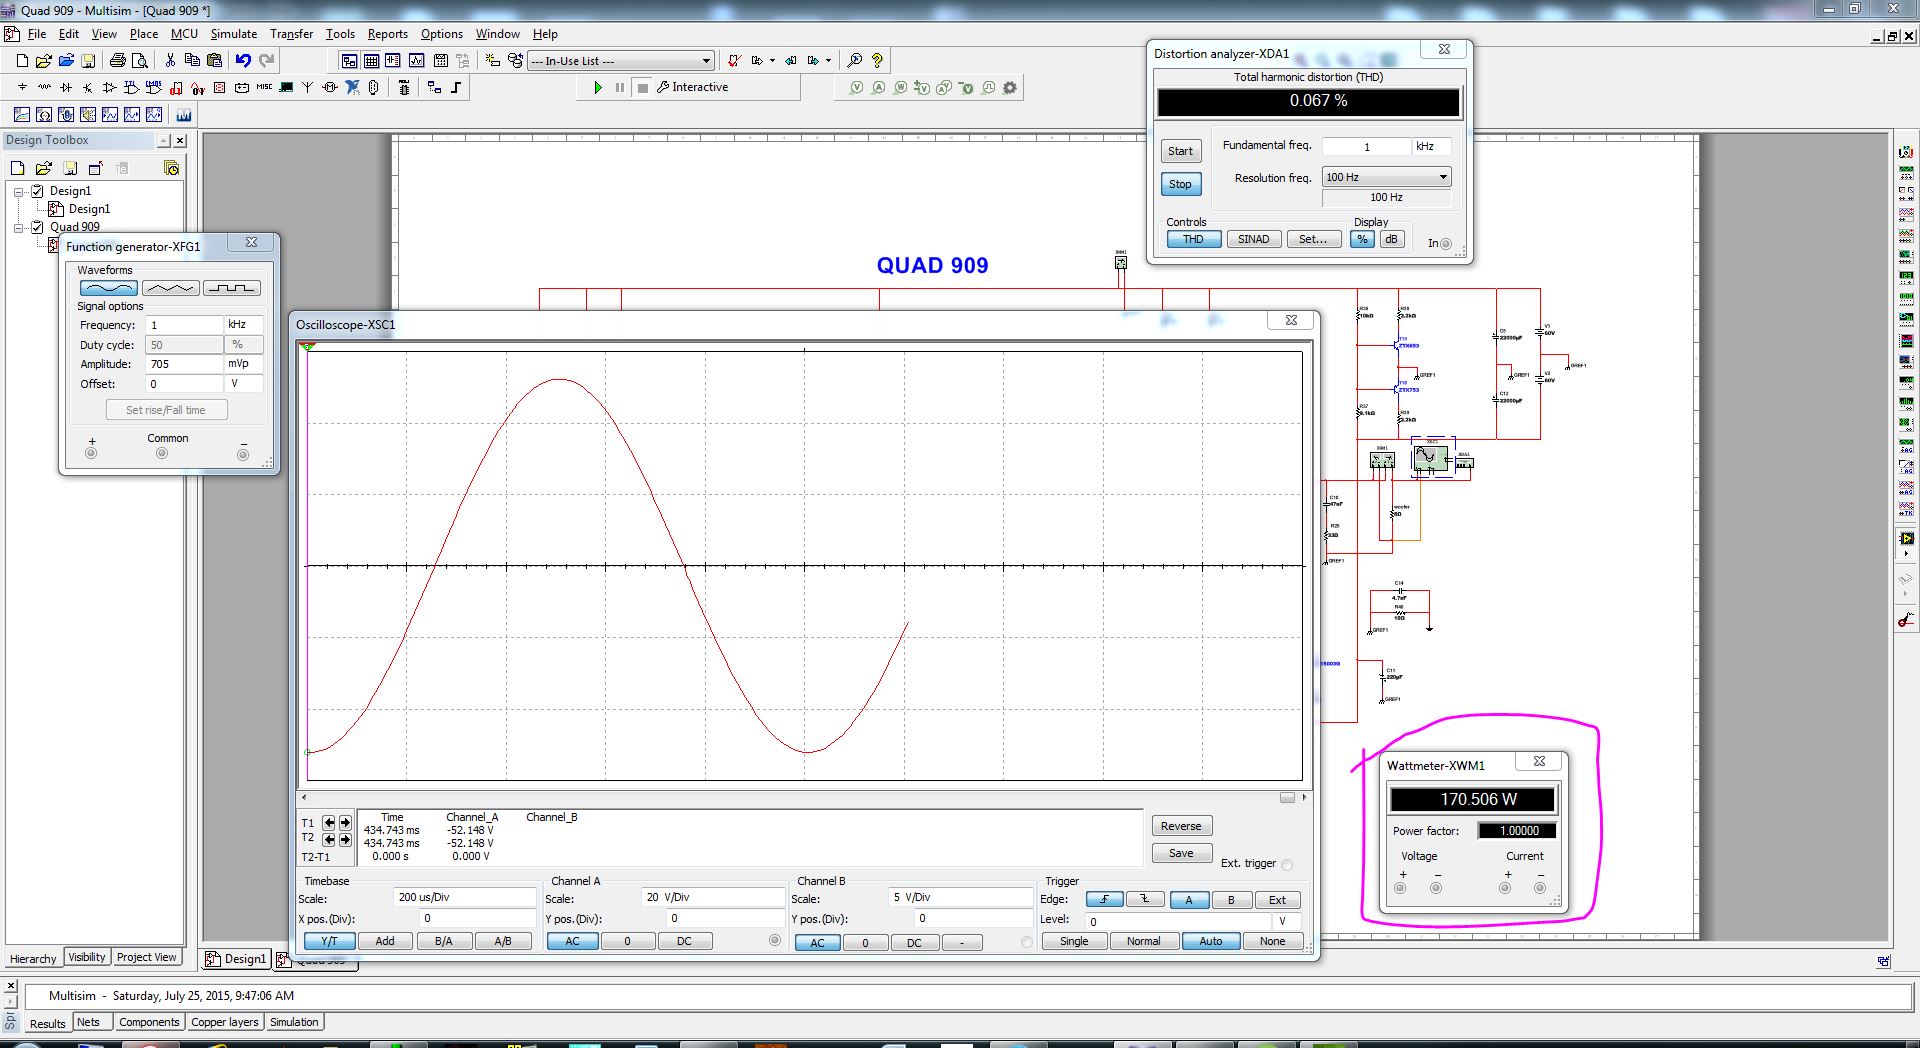
Task: Place a MISC component from the toolbar
Action: coord(264,88)
